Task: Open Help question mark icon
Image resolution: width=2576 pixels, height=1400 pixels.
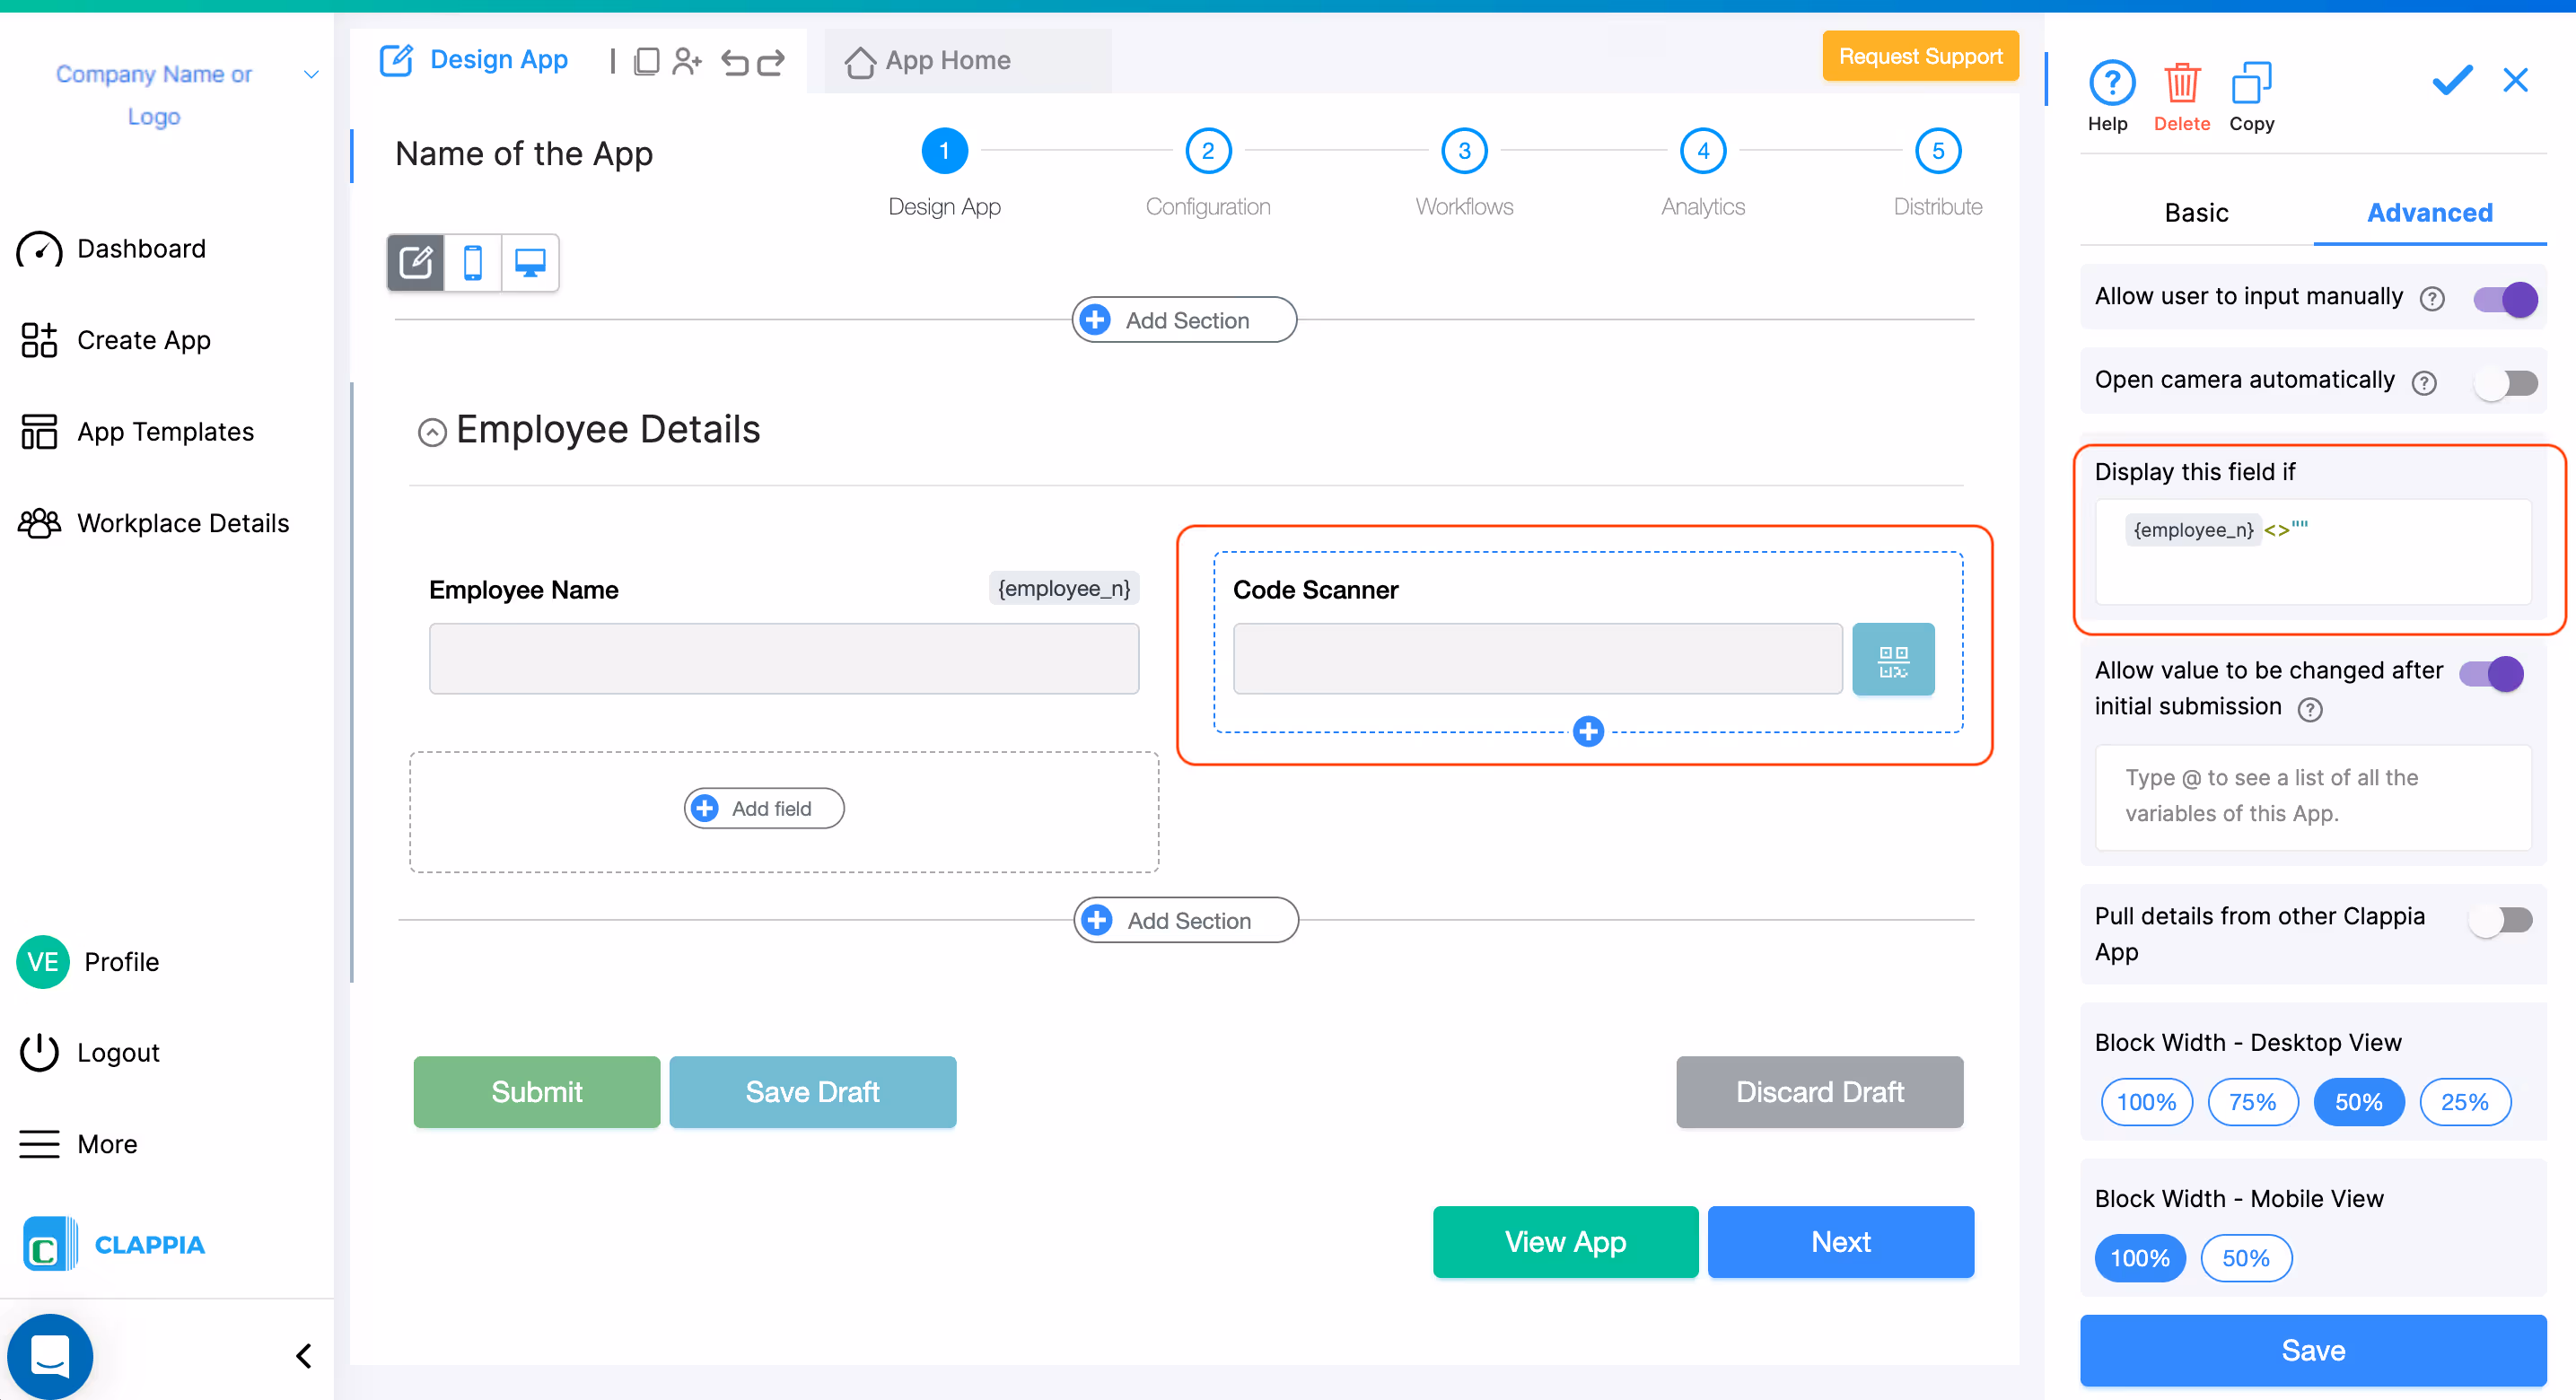Action: [2111, 84]
